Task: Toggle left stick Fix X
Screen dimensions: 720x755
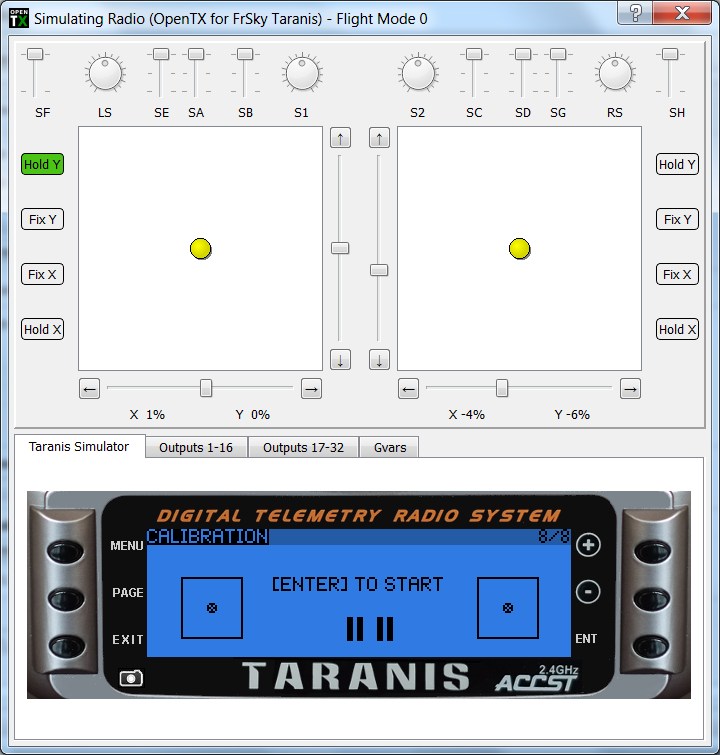Action: [42, 274]
